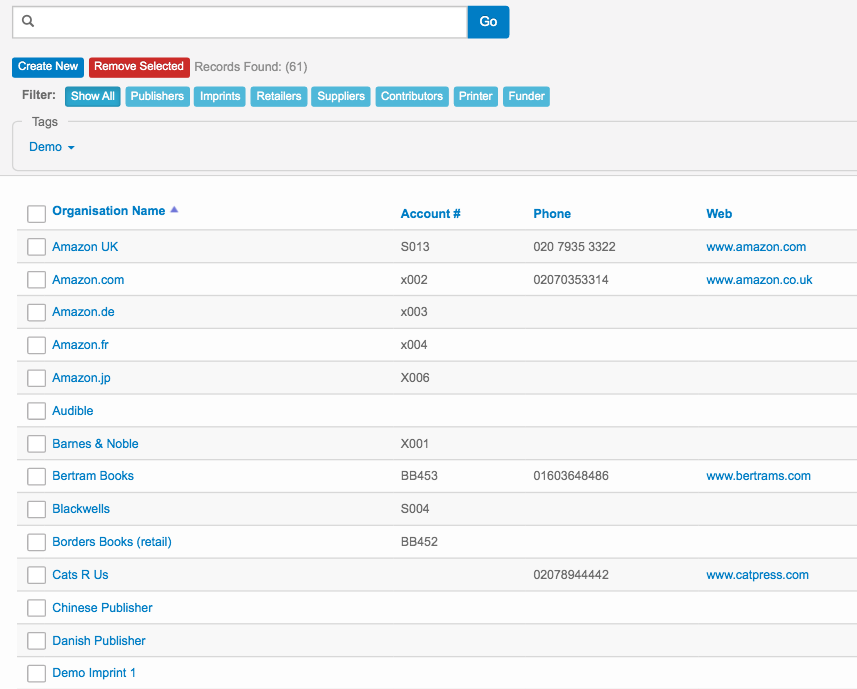Open the Amazon.jp organisation

pos(81,378)
